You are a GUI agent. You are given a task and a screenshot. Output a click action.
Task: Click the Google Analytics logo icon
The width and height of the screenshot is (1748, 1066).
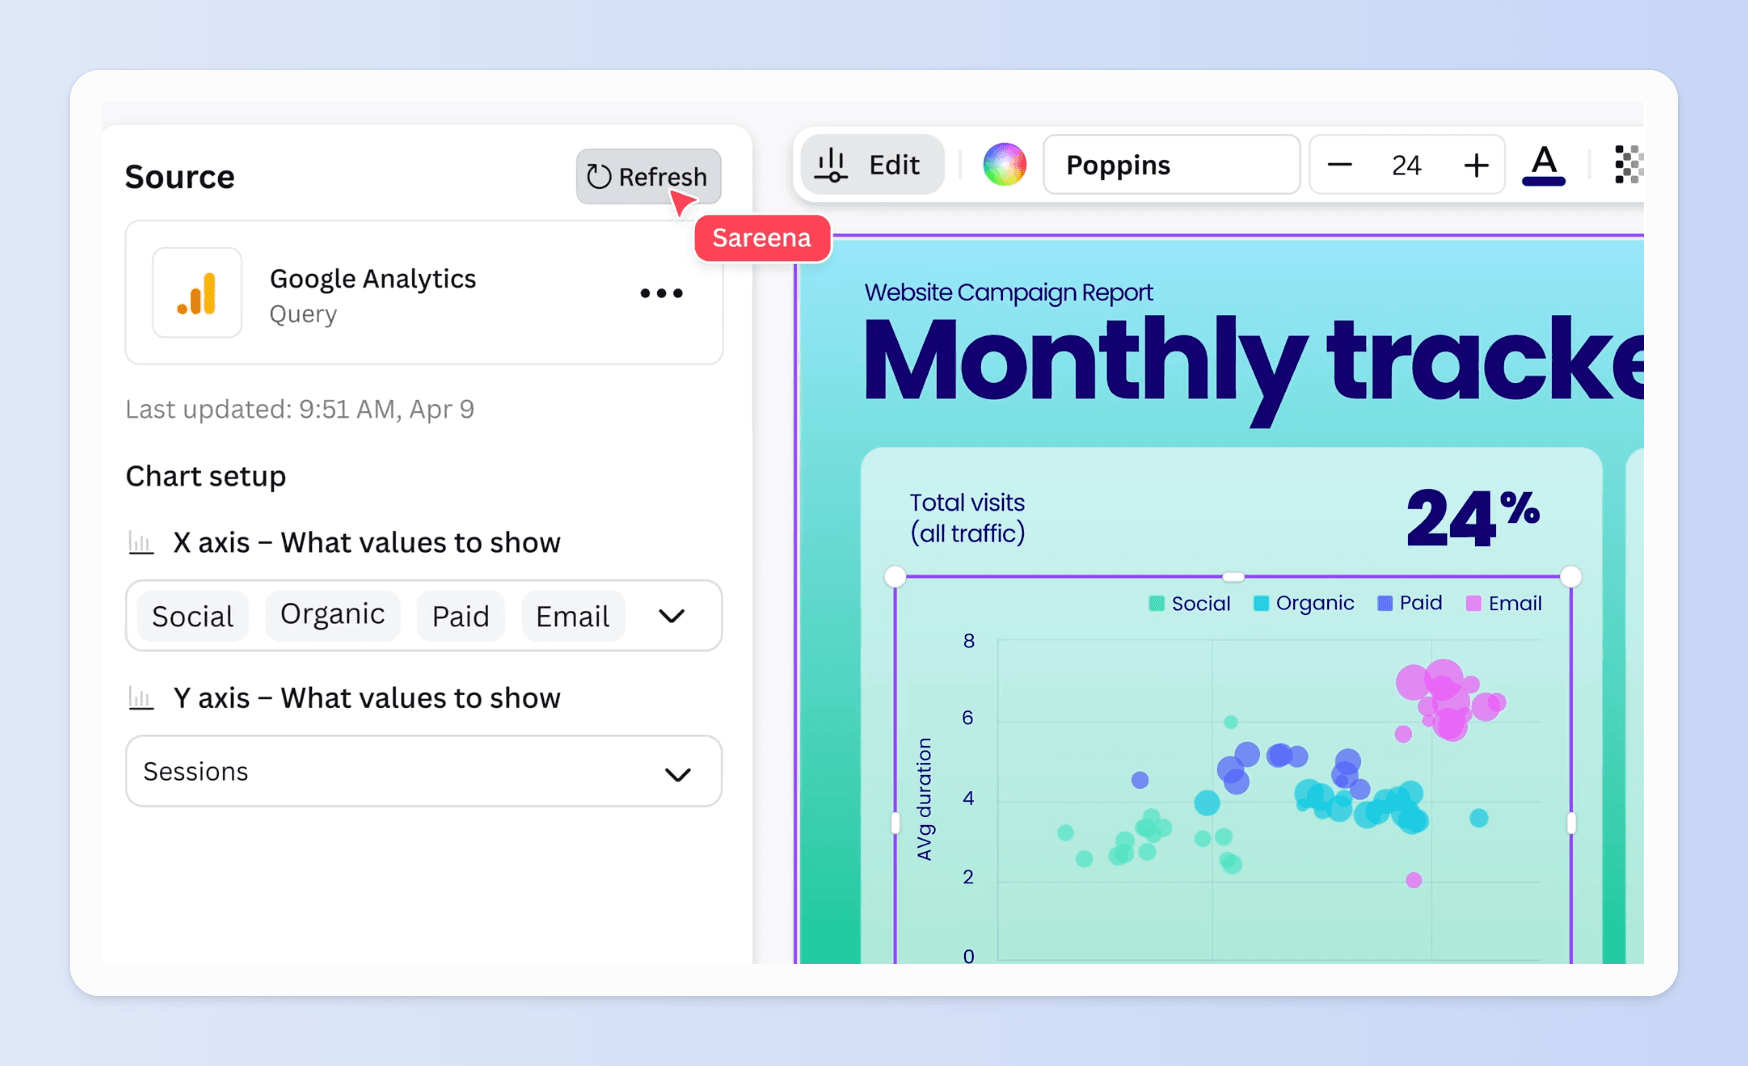point(197,293)
